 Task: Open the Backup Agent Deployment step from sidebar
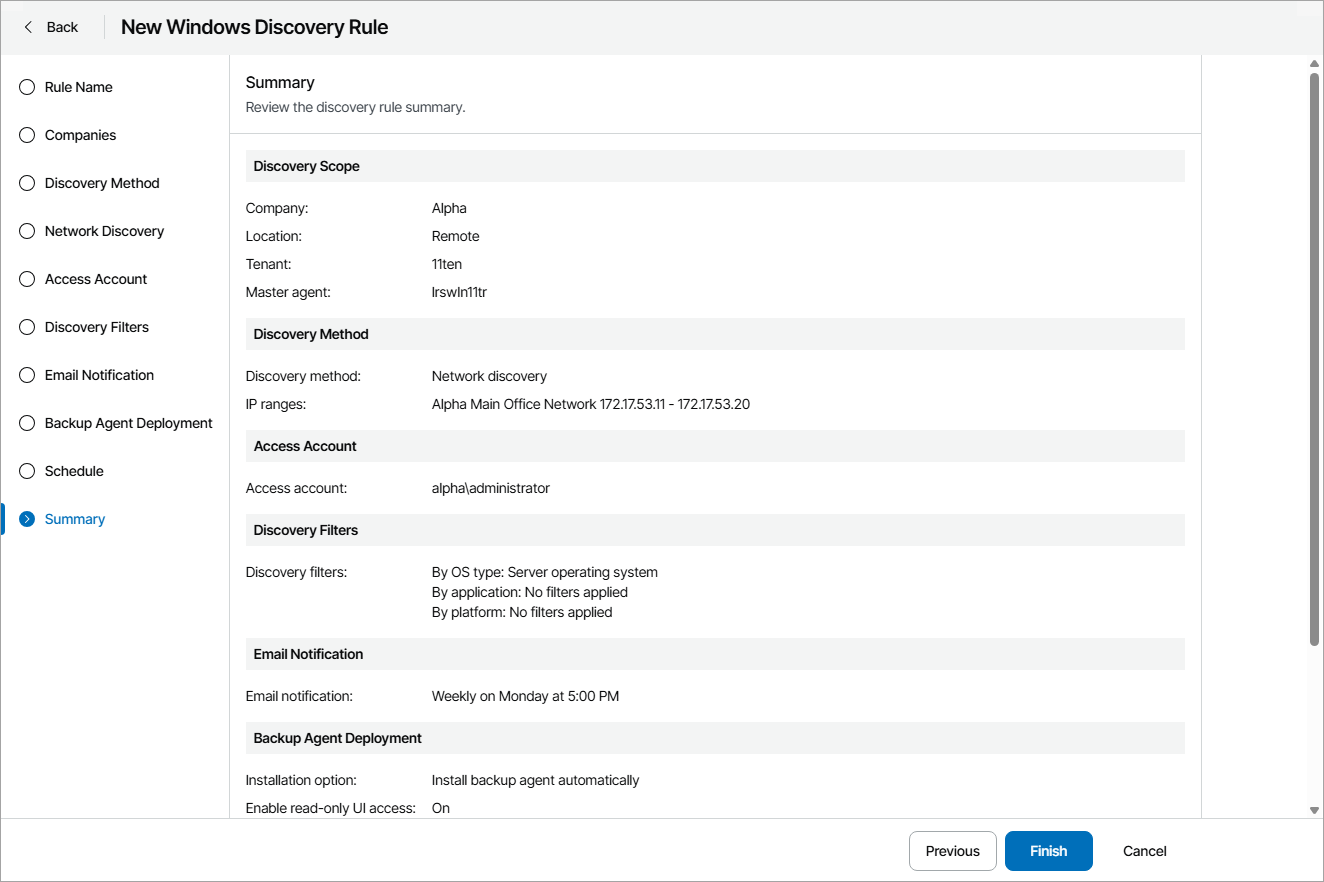tap(128, 423)
